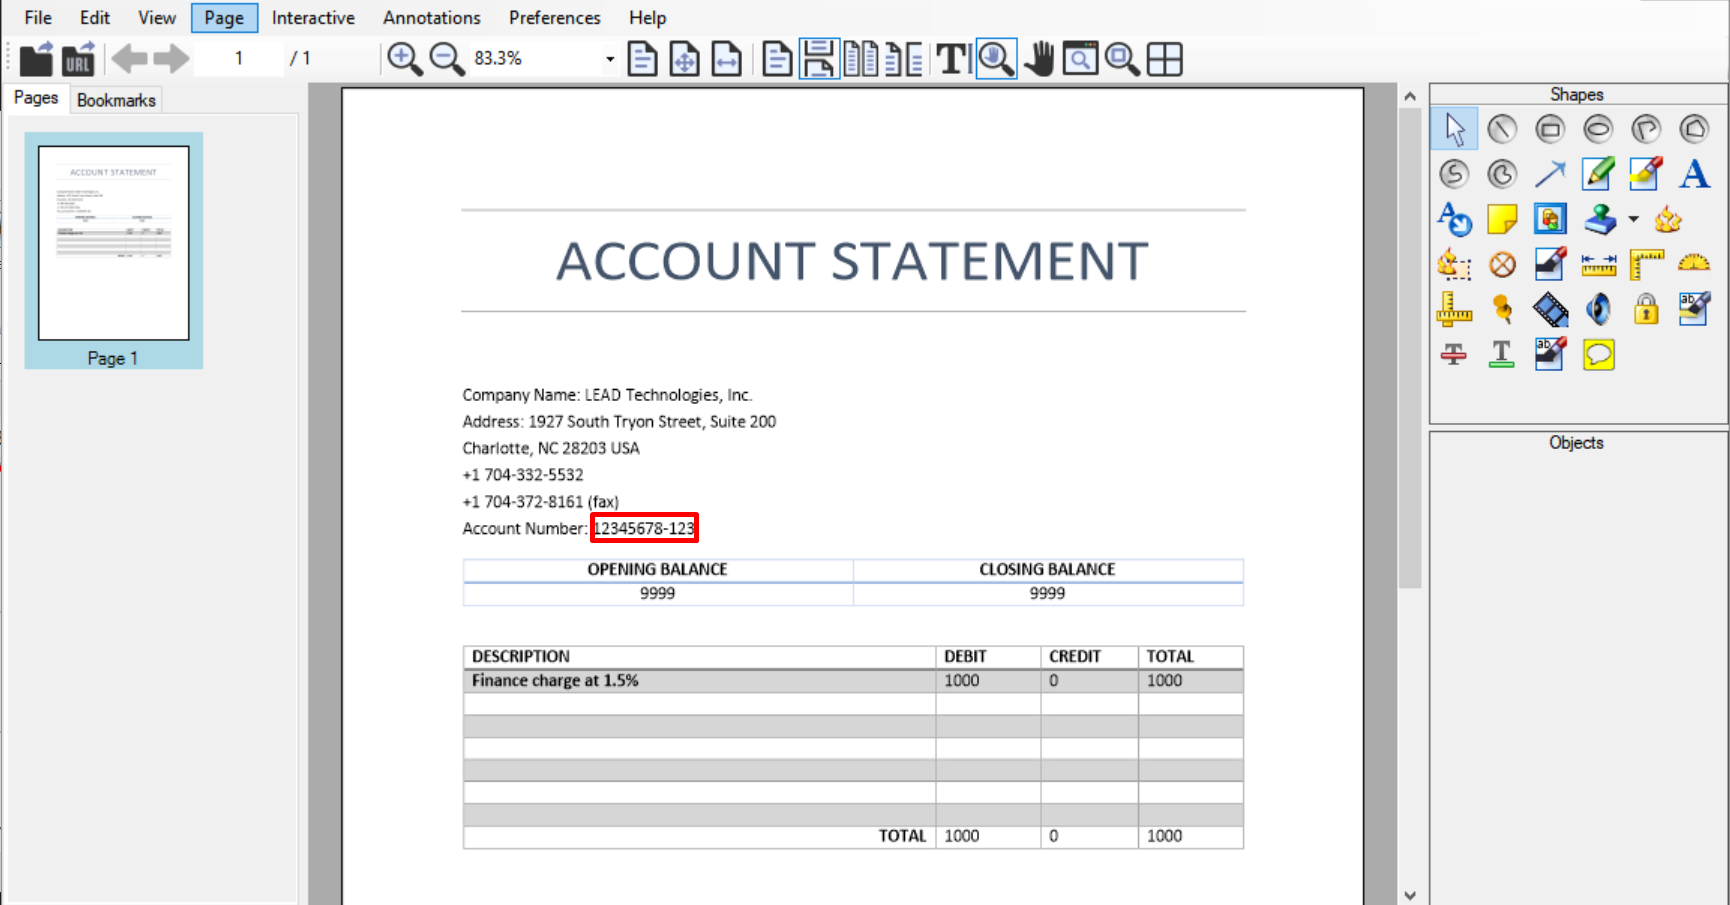Select the Text annotation tool (A)
Viewport: 1730px width, 905px height.
[x=1694, y=173]
